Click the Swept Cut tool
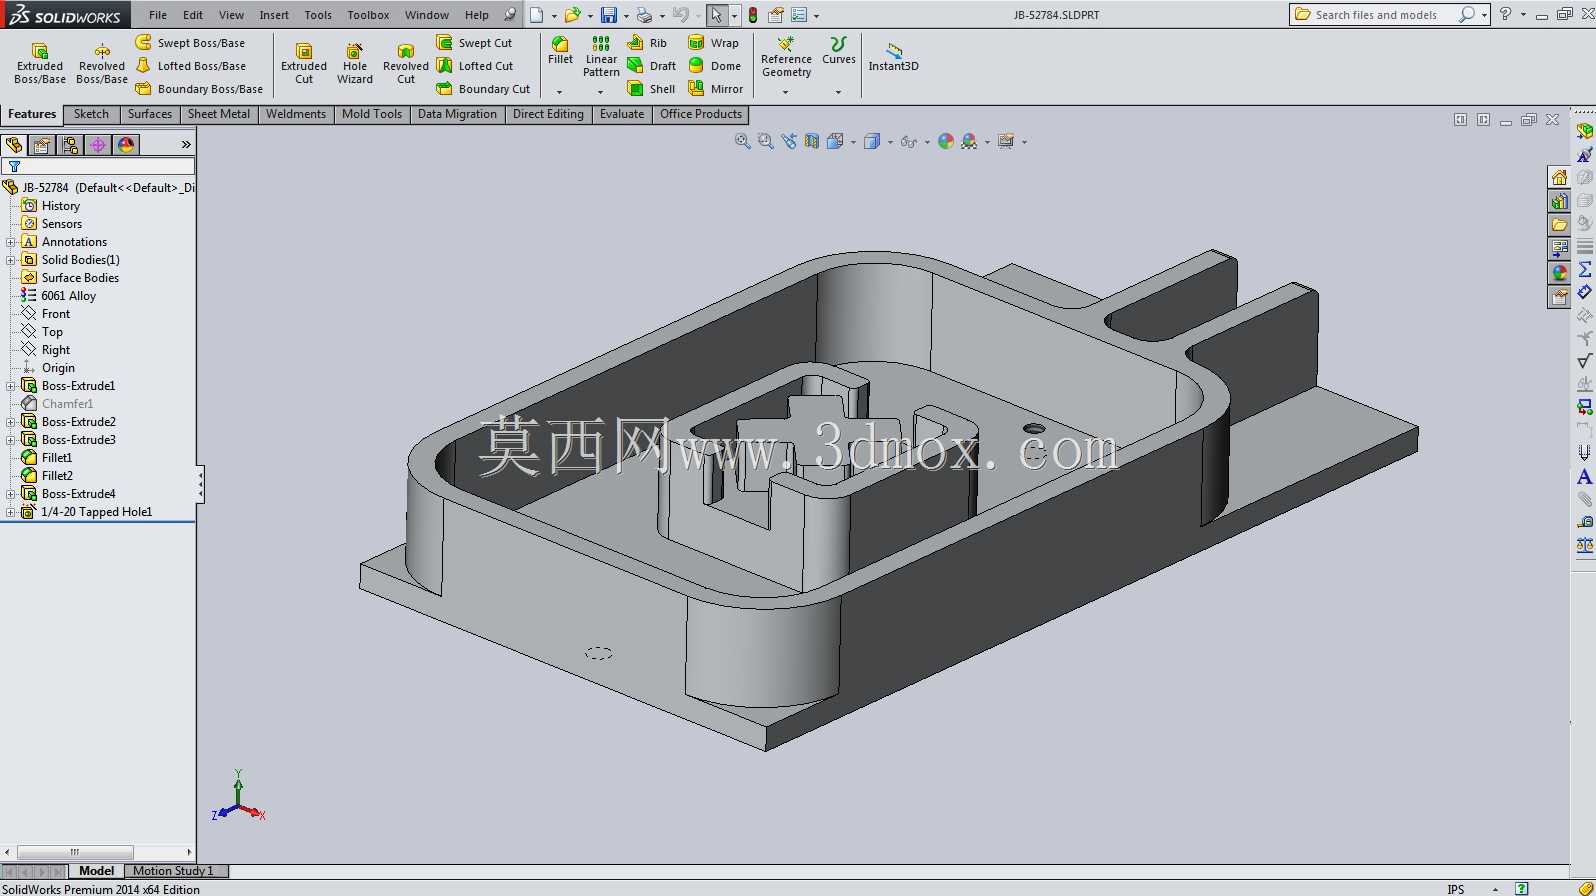Viewport: 1596px width, 896px height. (x=474, y=43)
